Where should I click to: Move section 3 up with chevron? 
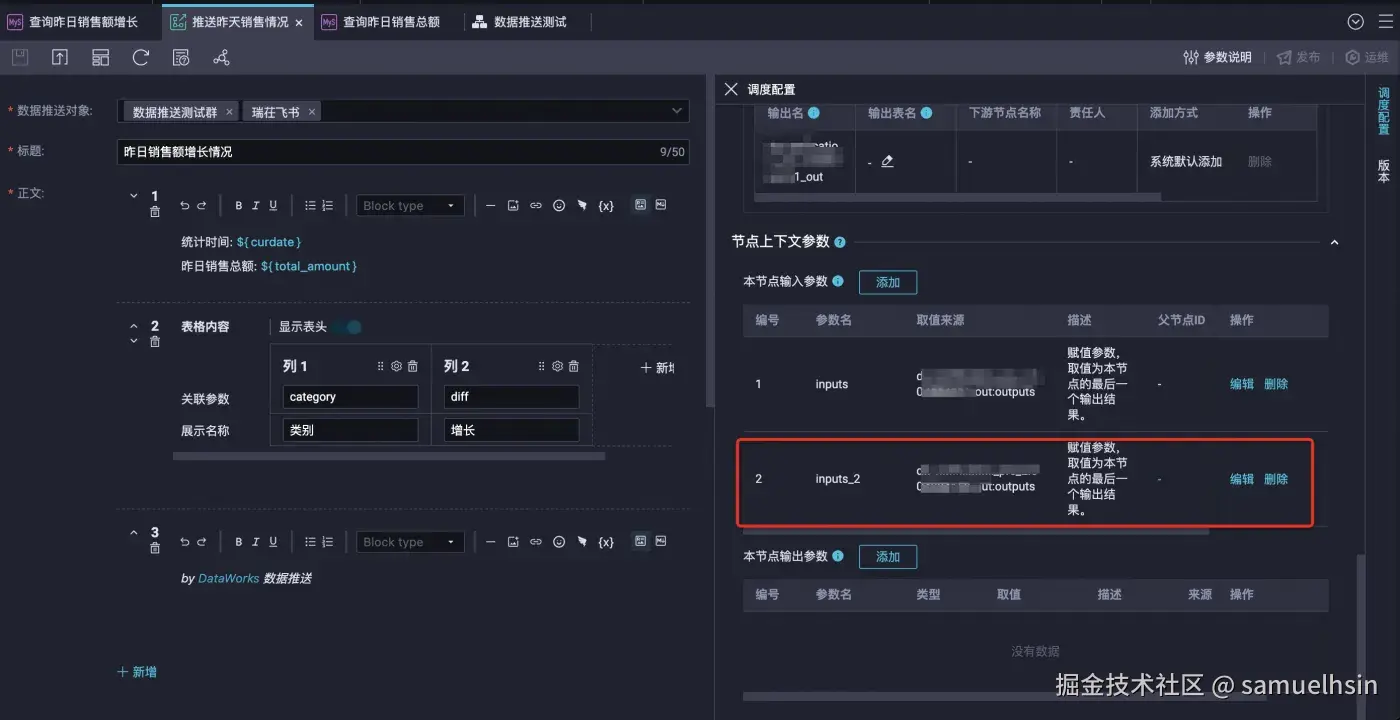click(x=134, y=533)
